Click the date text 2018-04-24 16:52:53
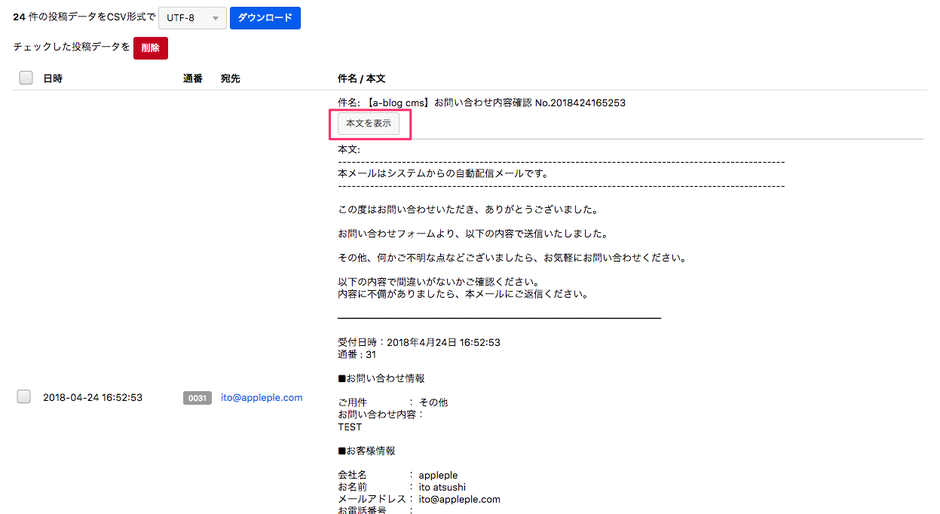The width and height of the screenshot is (940, 514). pyautogui.click(x=93, y=398)
